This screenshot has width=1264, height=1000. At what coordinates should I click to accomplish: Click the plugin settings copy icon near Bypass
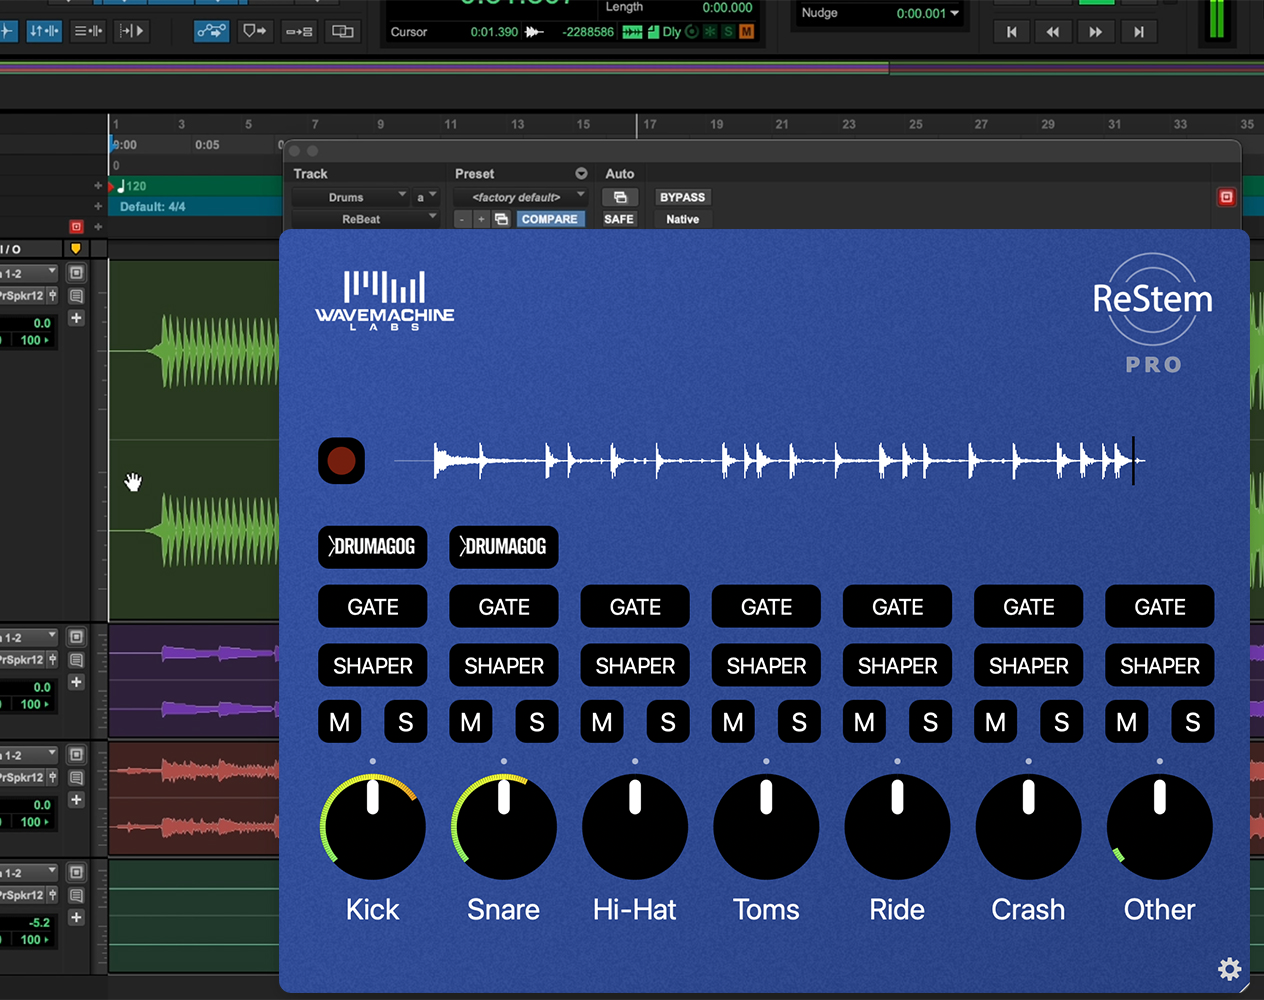[x=620, y=197]
